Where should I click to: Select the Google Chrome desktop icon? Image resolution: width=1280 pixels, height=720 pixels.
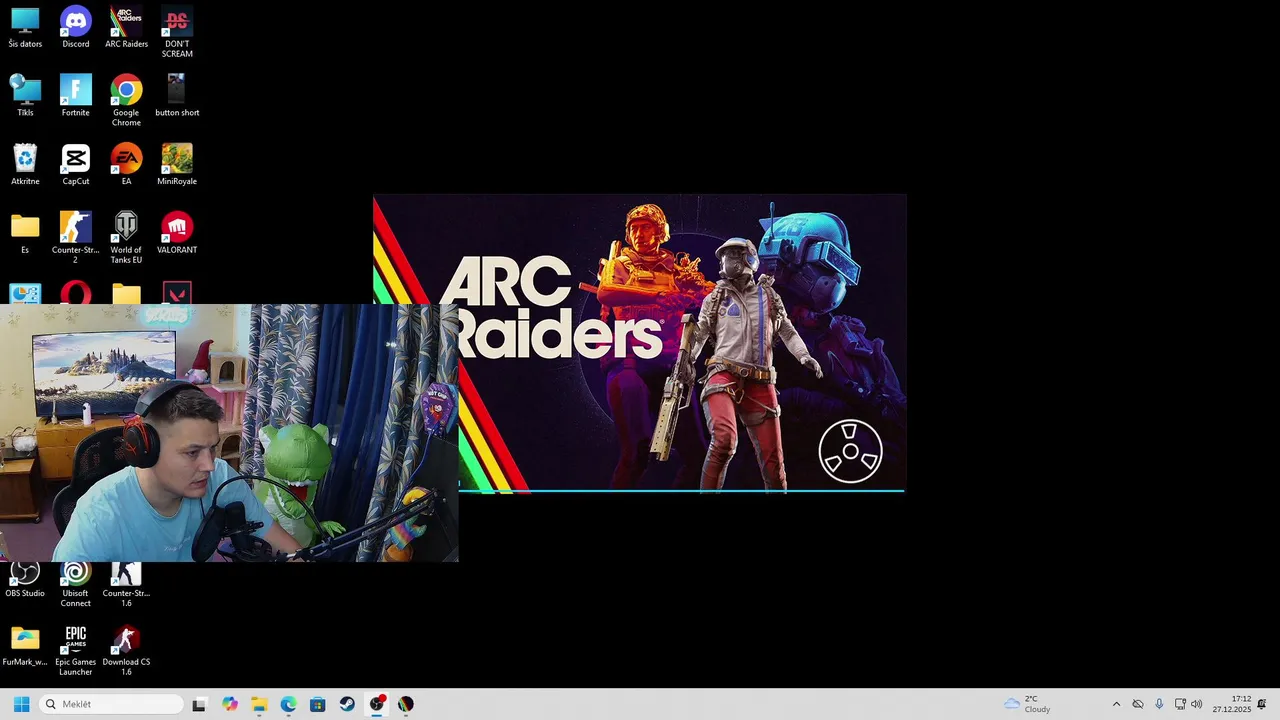[x=126, y=100]
